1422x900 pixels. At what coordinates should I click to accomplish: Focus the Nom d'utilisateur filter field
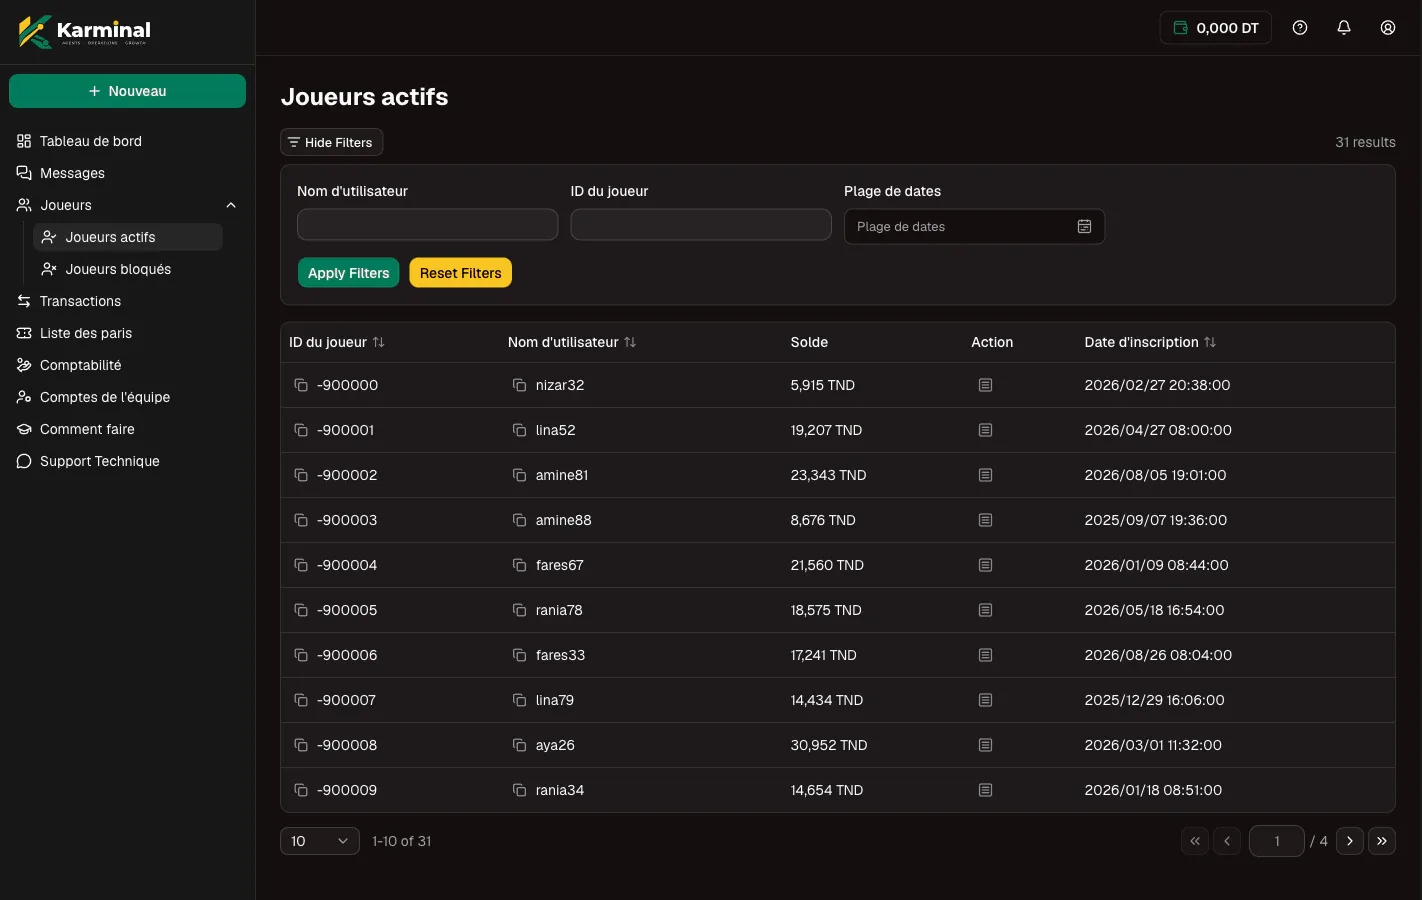click(427, 225)
